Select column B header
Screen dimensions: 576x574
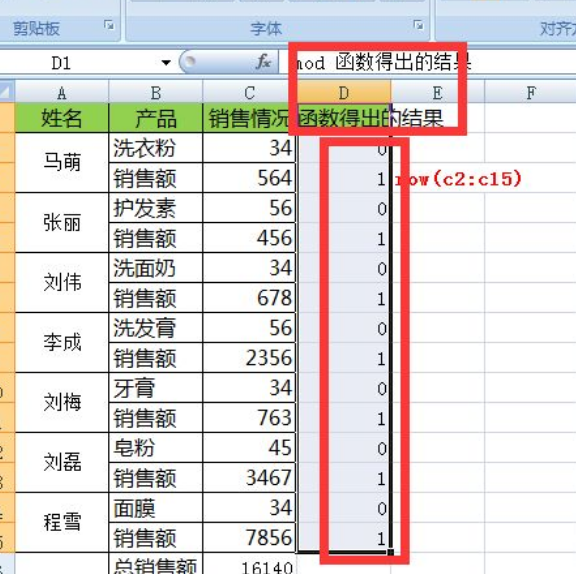[155, 92]
